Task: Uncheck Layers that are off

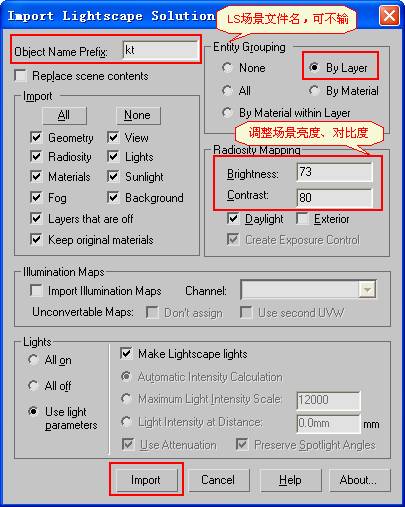Action: coord(36,219)
